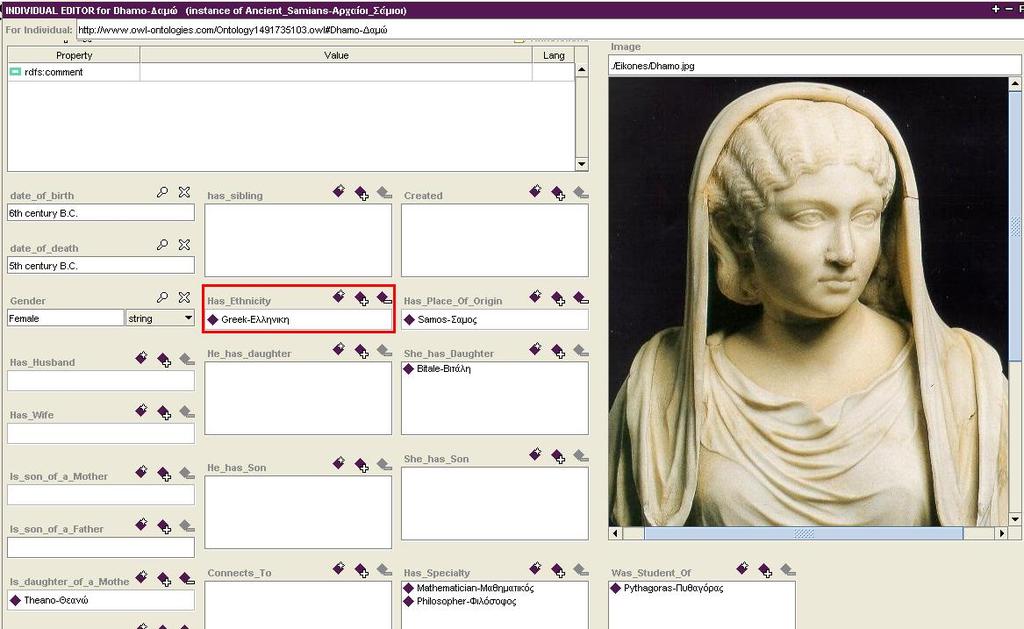Screen dimensions: 1024x629
Task: Add existing instance to has_sibling
Action: pos(361,193)
